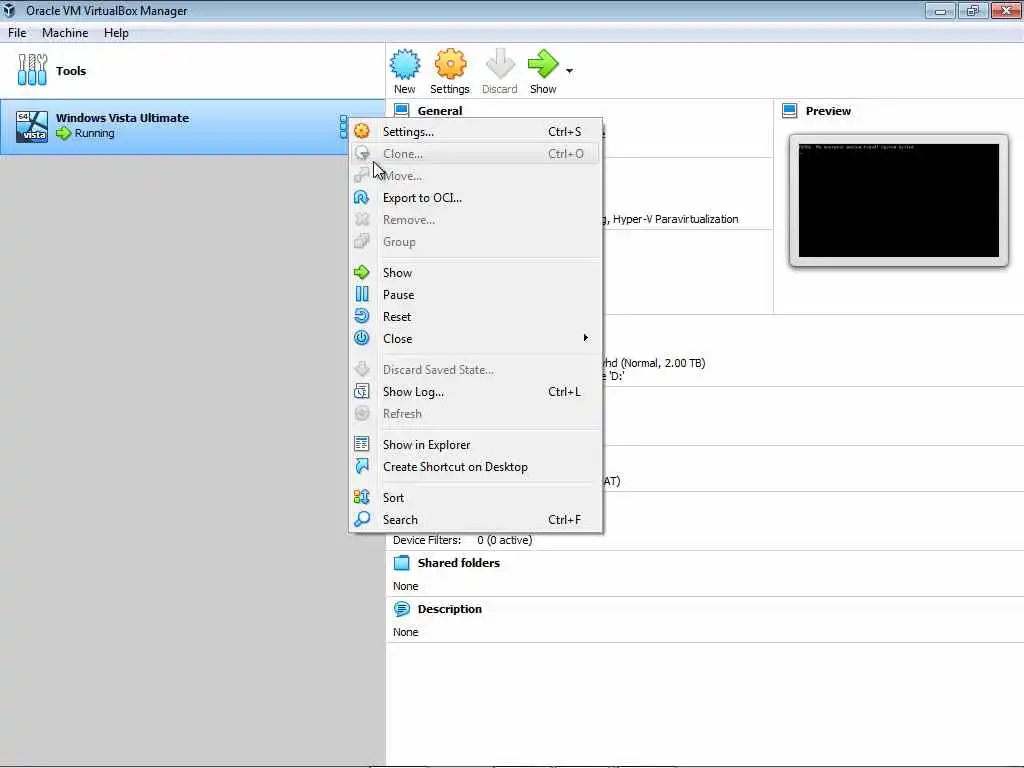This screenshot has width=1024, height=768.
Task: Click the green Show arrow toolbar icon
Action: [543, 63]
